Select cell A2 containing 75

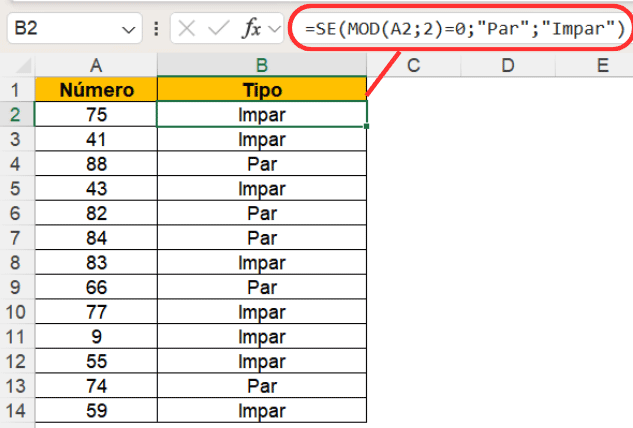(x=96, y=115)
